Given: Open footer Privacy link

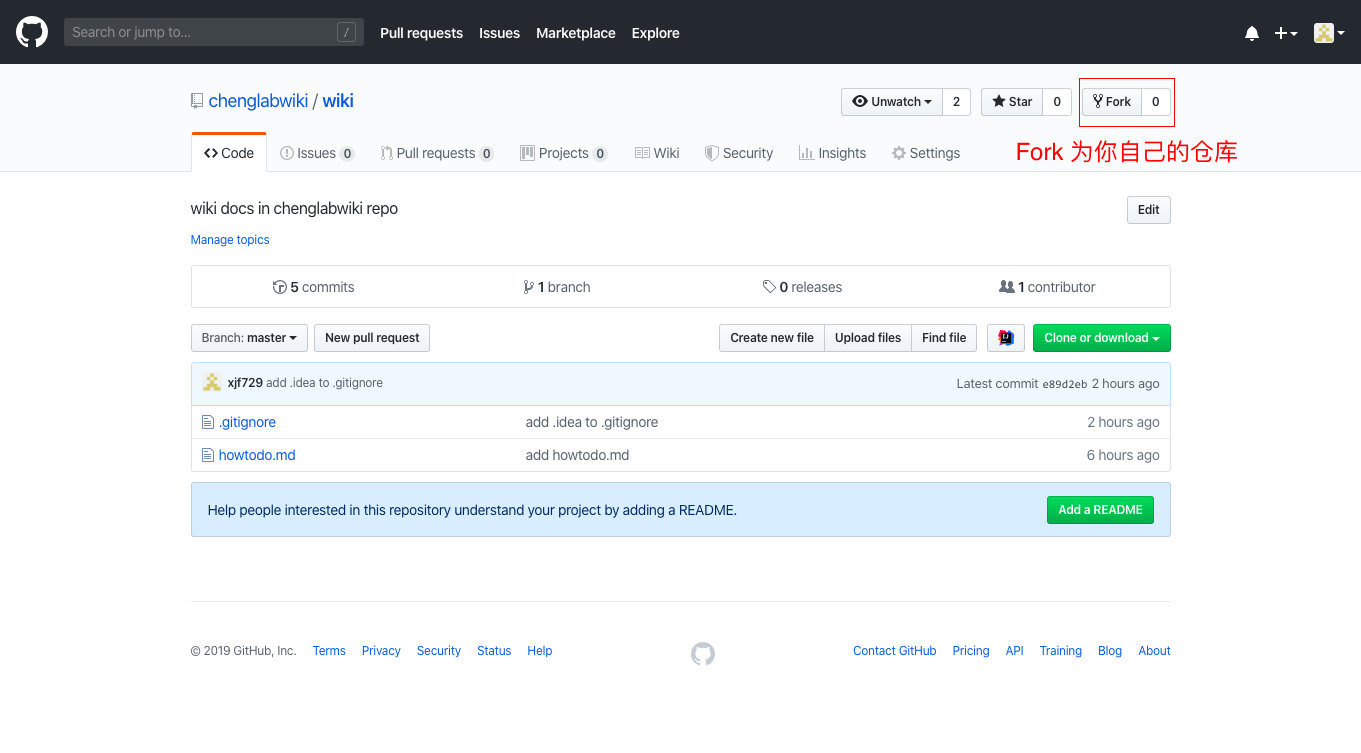Looking at the screenshot, I should 381,651.
